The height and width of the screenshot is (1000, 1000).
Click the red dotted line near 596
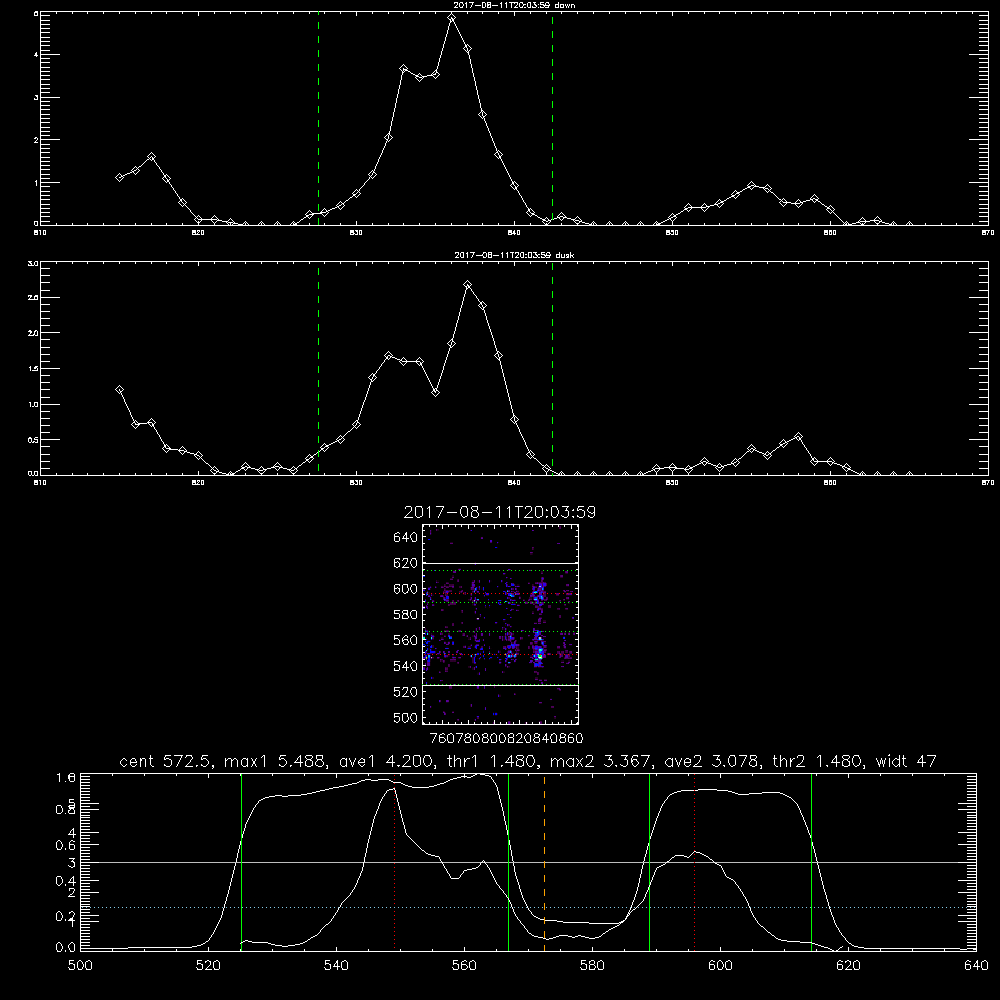[x=694, y=861]
